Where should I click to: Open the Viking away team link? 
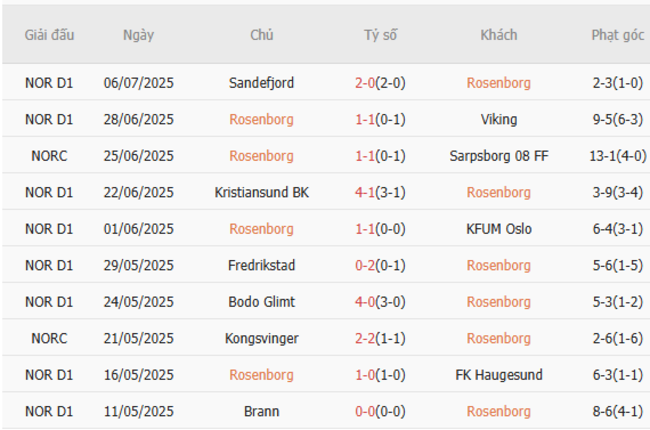pyautogui.click(x=498, y=120)
